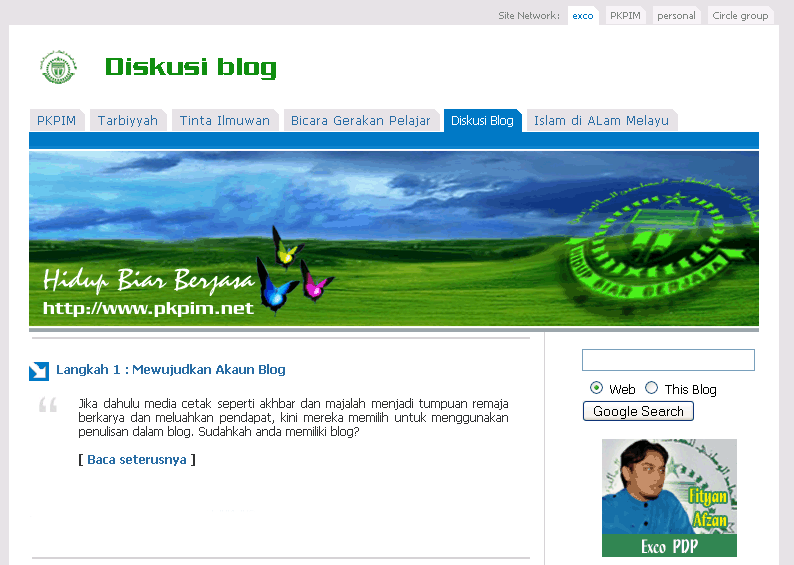Go to the Islam di ALam Melayu tab
794x565 pixels.
[x=602, y=120]
